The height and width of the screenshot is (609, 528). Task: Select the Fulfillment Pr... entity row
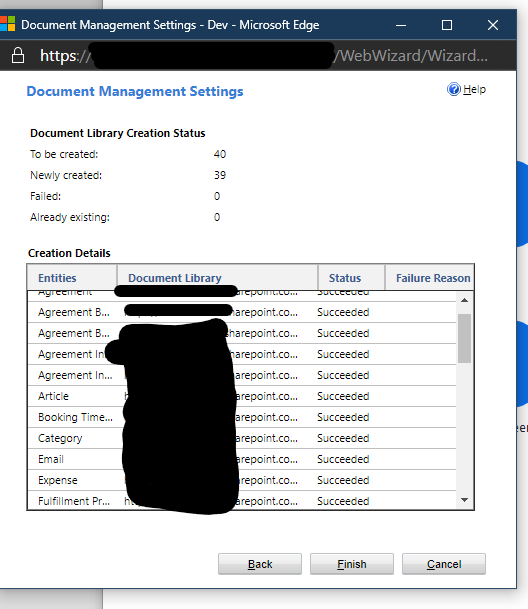pos(242,500)
